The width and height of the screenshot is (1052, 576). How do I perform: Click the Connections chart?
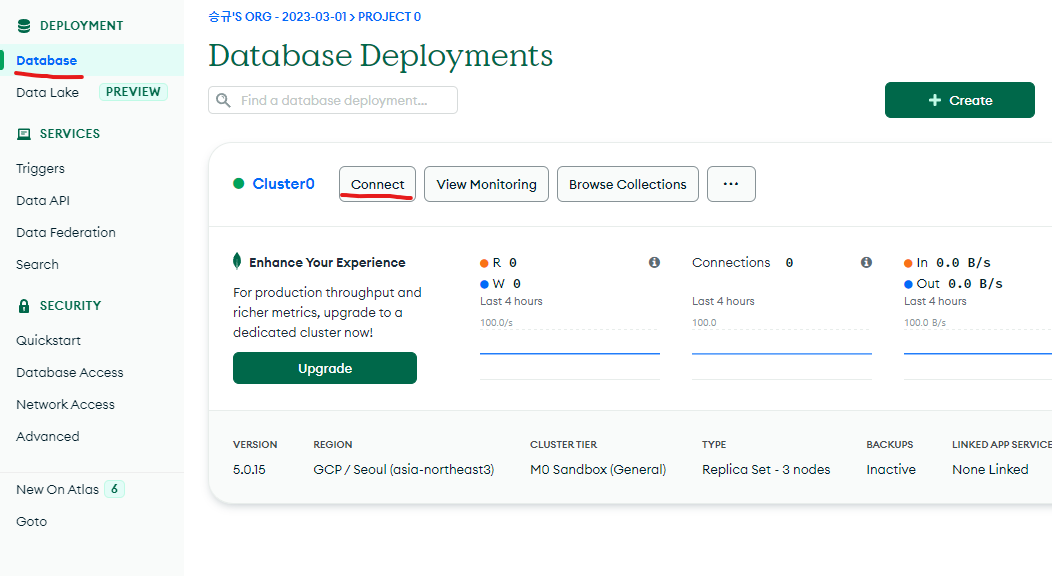782,352
